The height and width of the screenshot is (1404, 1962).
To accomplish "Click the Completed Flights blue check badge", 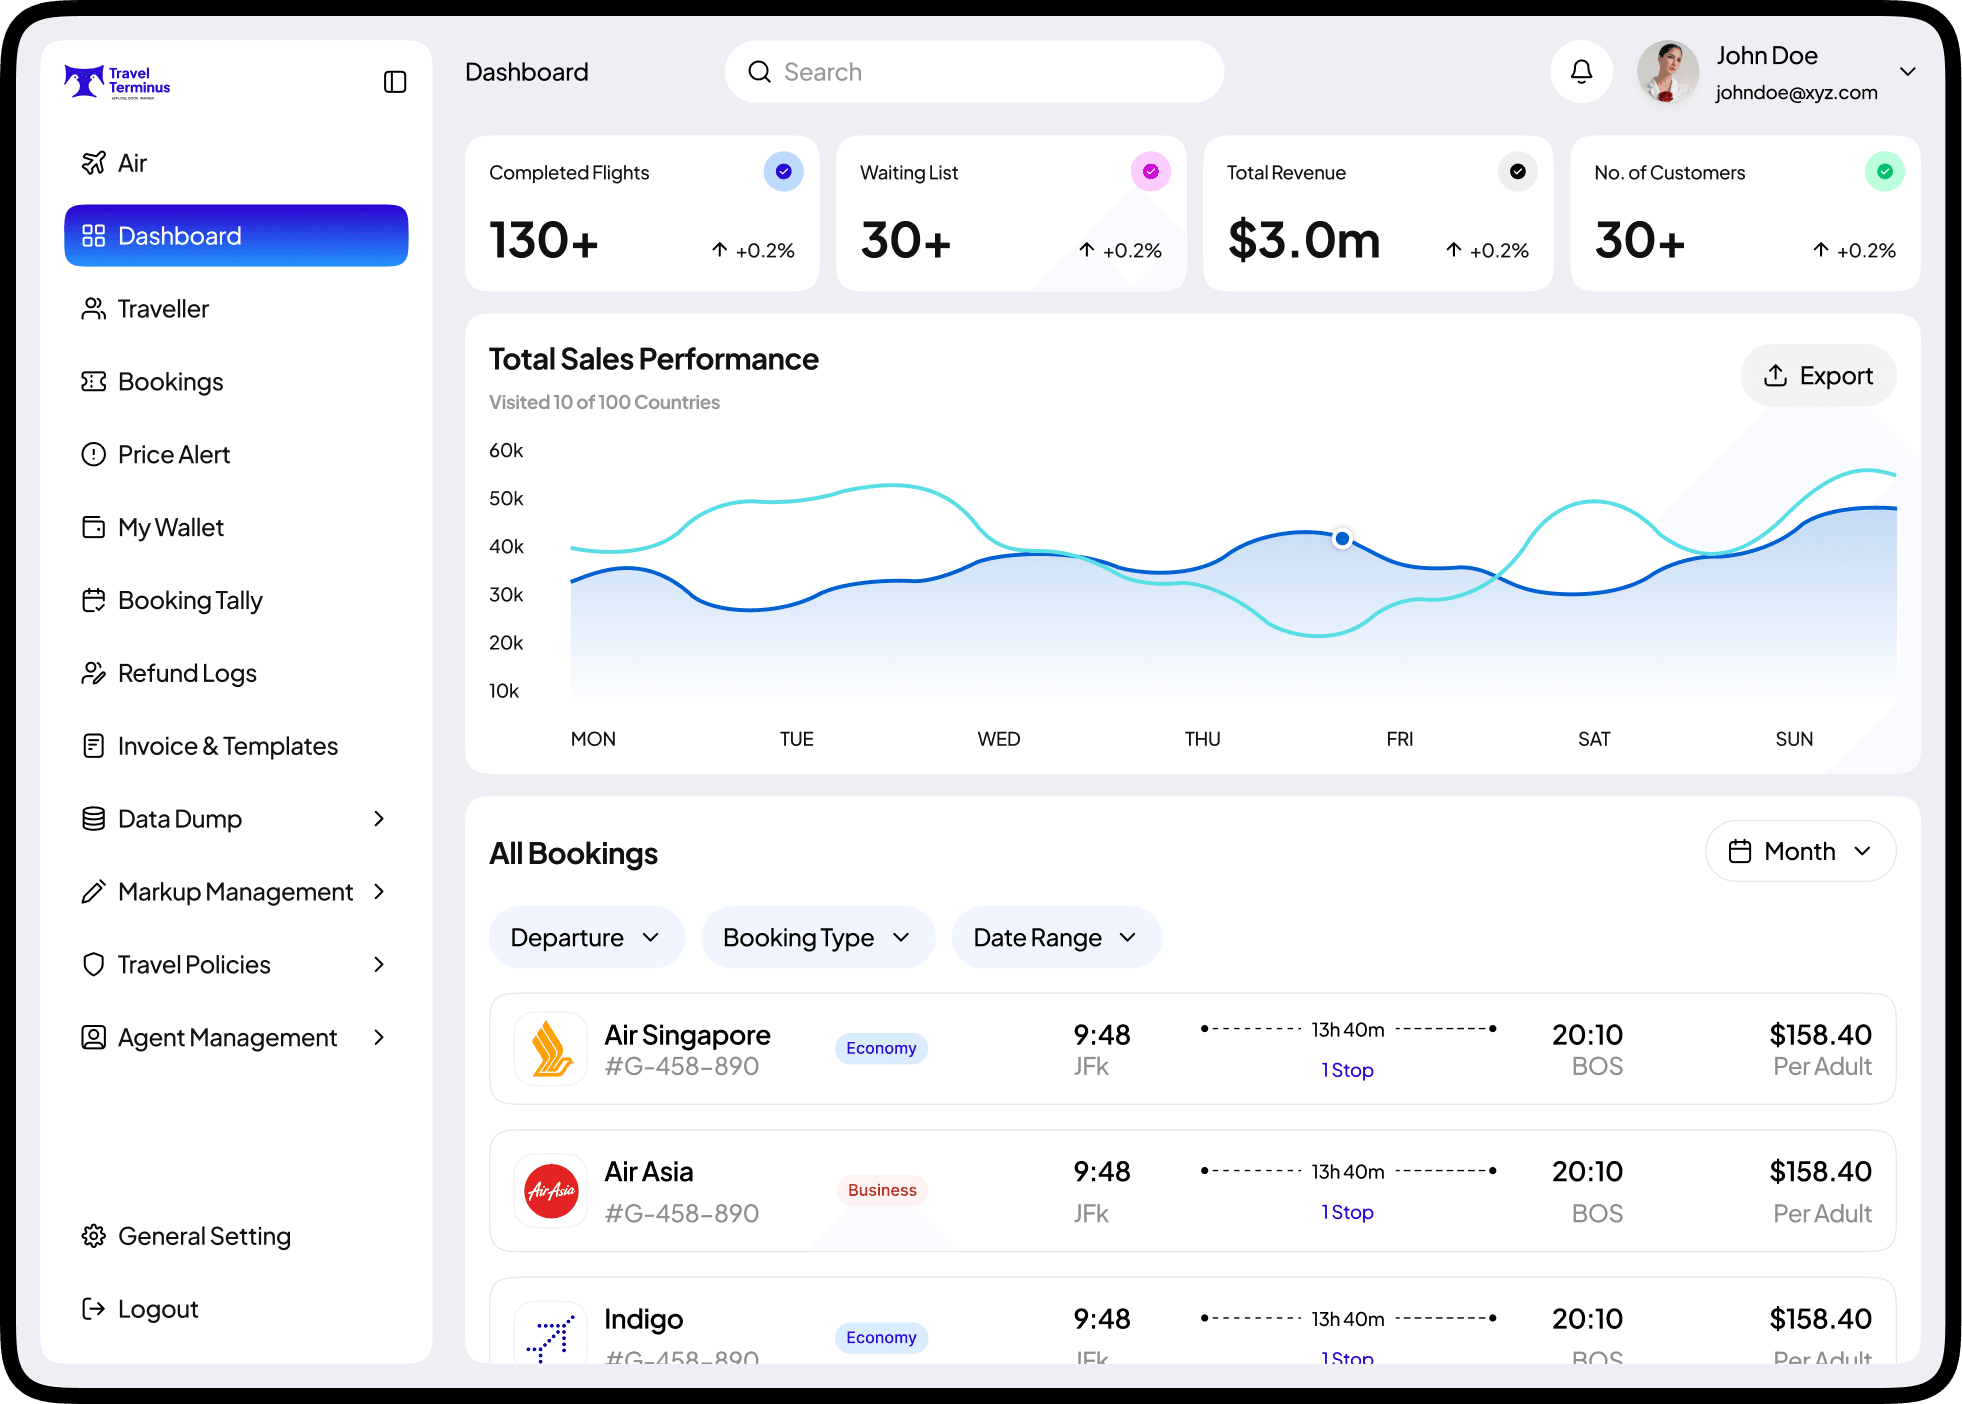I will 783,172.
